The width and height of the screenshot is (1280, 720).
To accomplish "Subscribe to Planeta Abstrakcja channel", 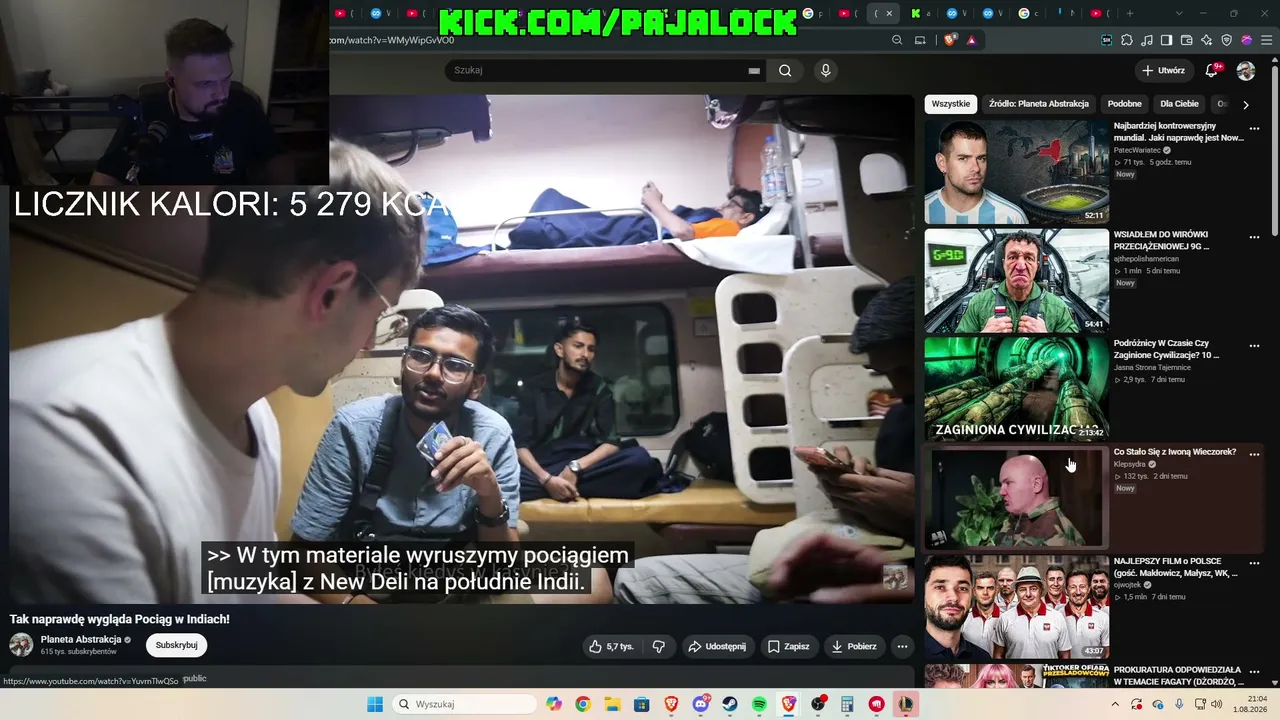I will click(177, 645).
